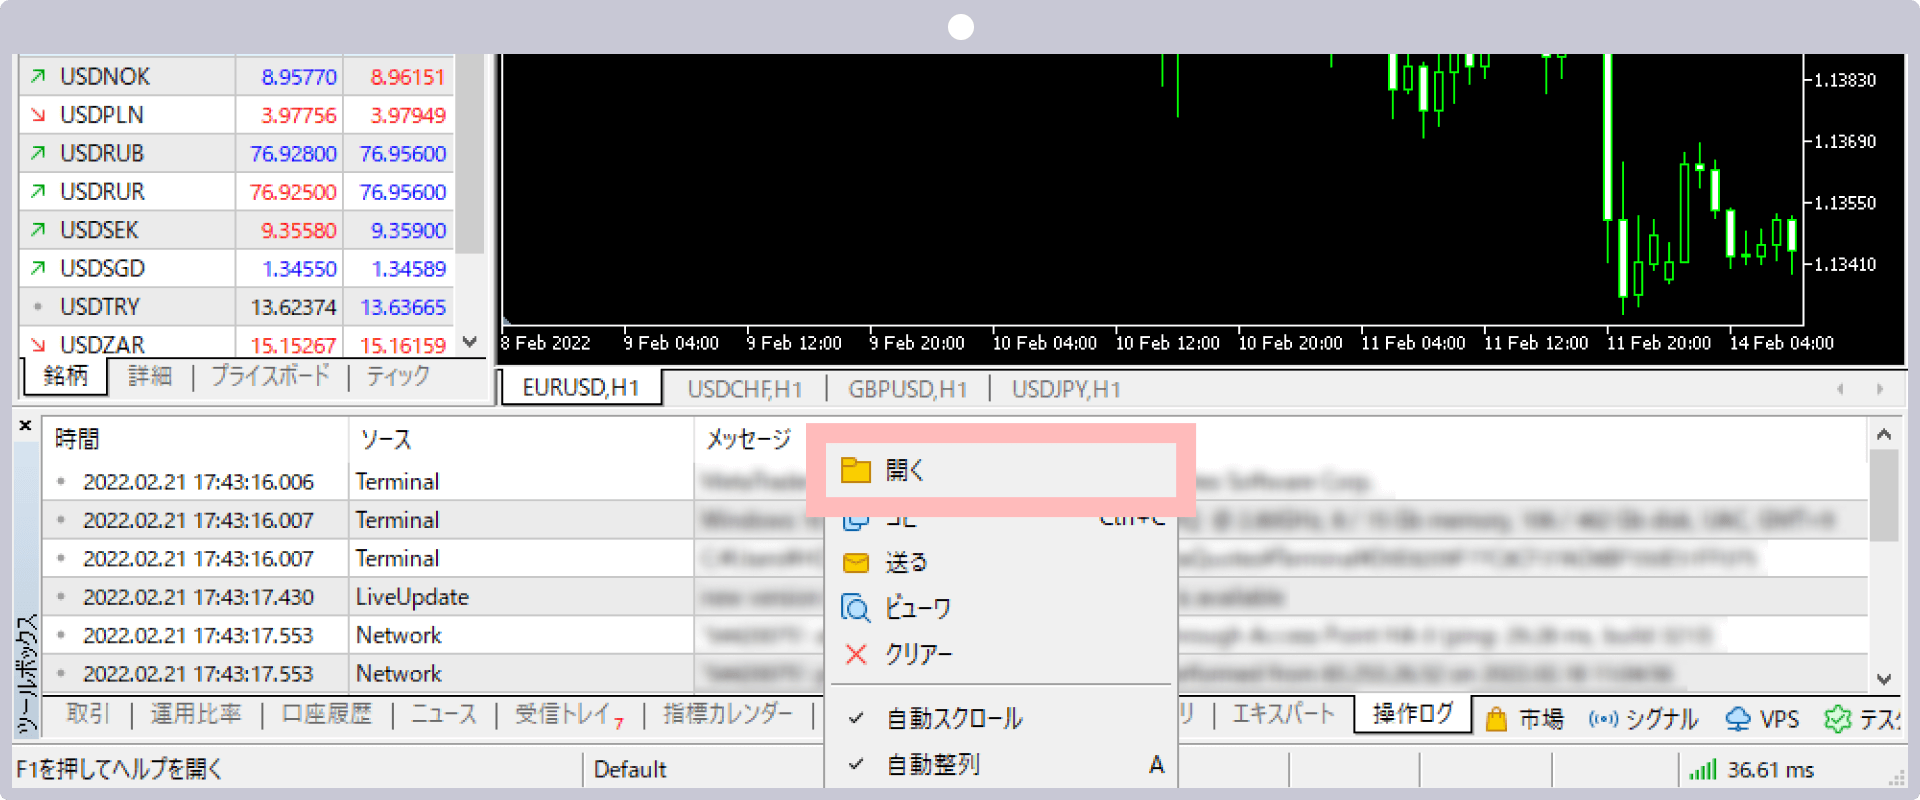Click the market shopping bag icon
This screenshot has width=1920, height=800.
point(1496,719)
